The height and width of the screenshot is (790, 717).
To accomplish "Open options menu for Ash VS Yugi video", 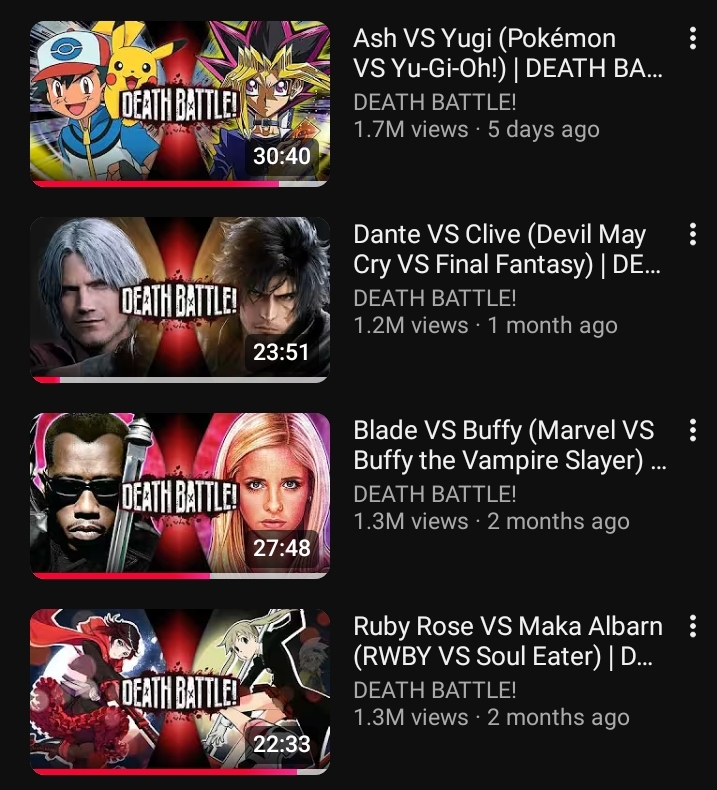I will coord(693,38).
